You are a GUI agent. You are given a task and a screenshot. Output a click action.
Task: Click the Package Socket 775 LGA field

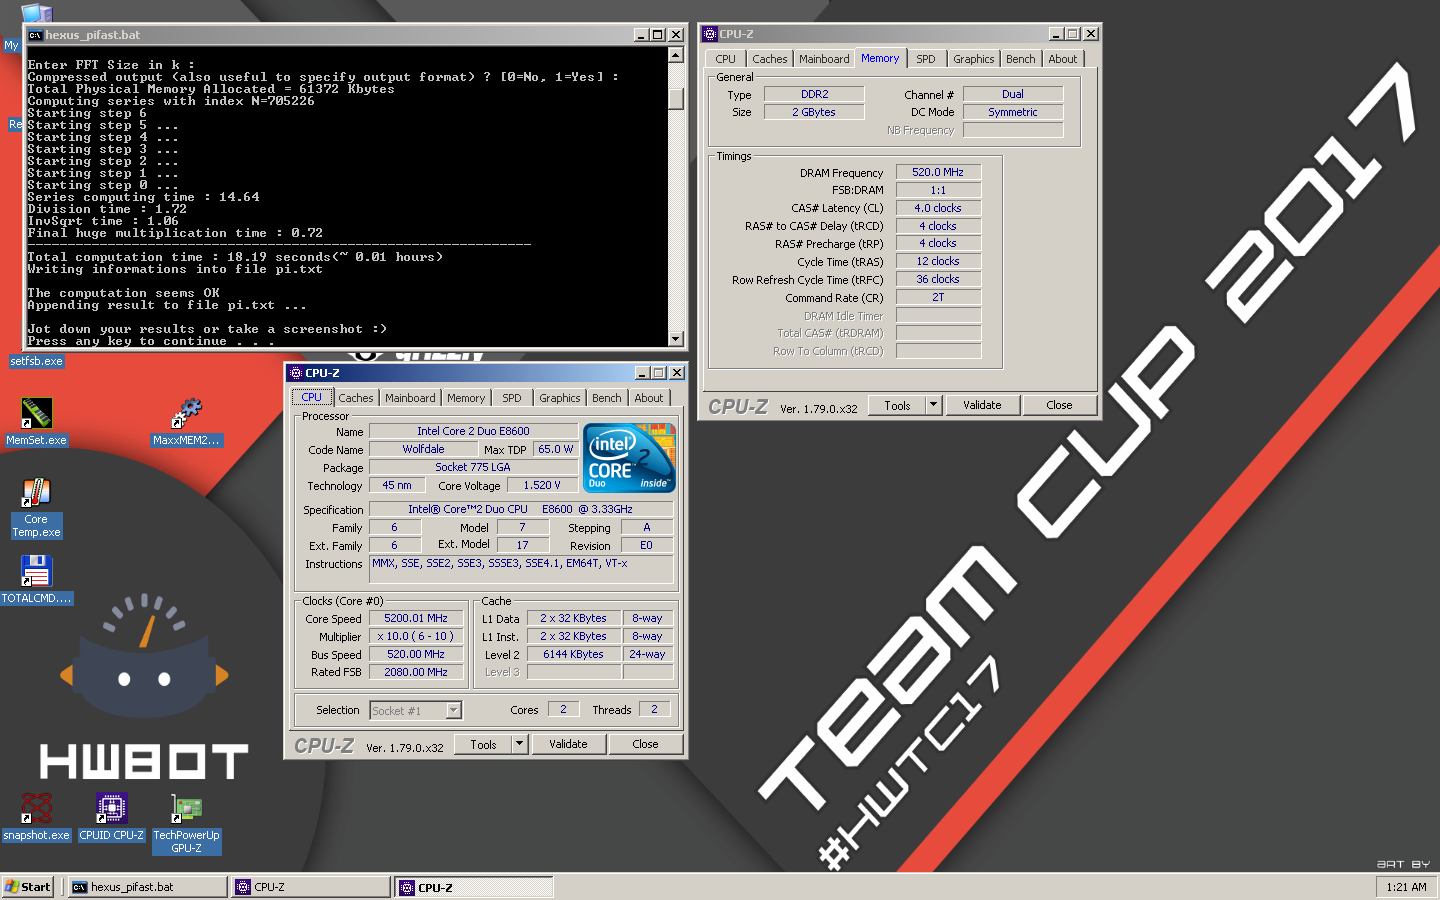click(x=473, y=467)
